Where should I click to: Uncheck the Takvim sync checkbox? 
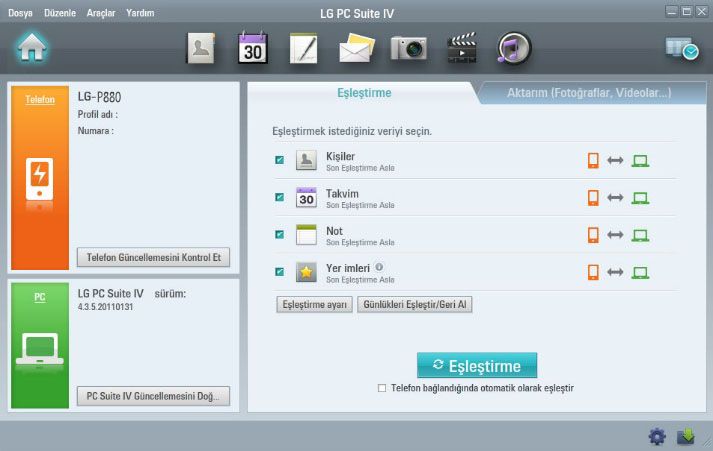(x=279, y=197)
